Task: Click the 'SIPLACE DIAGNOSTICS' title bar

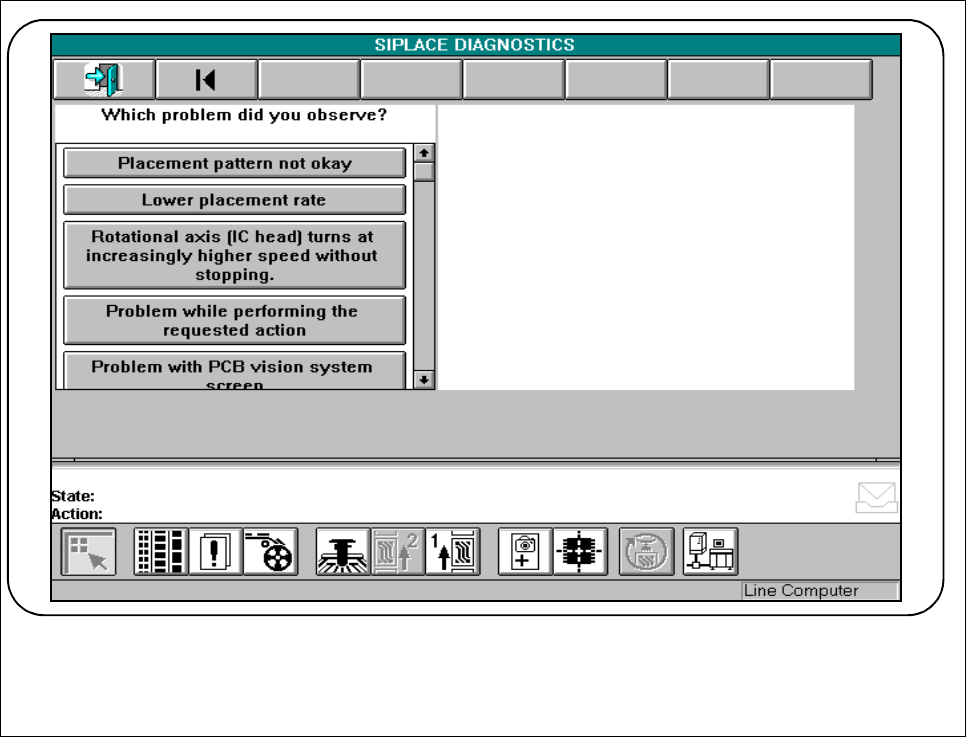Action: tap(476, 45)
